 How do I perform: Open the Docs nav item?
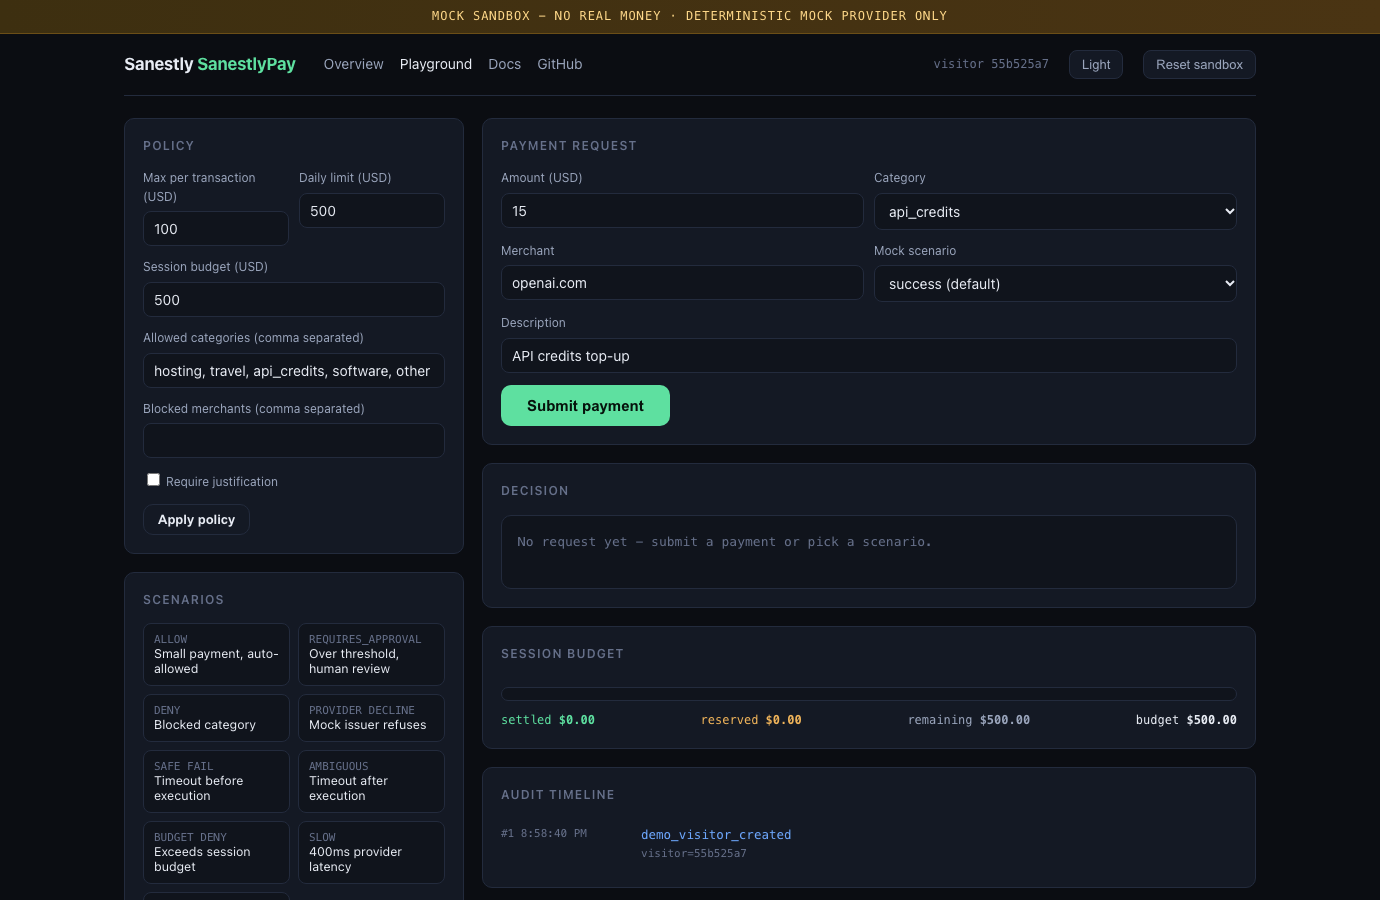click(504, 64)
